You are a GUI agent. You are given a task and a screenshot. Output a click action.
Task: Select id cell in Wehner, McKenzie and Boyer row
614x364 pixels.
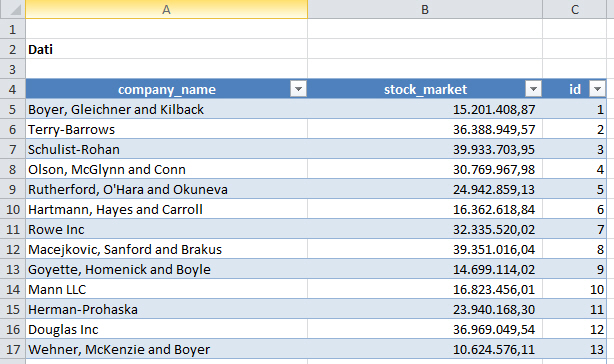pos(574,349)
